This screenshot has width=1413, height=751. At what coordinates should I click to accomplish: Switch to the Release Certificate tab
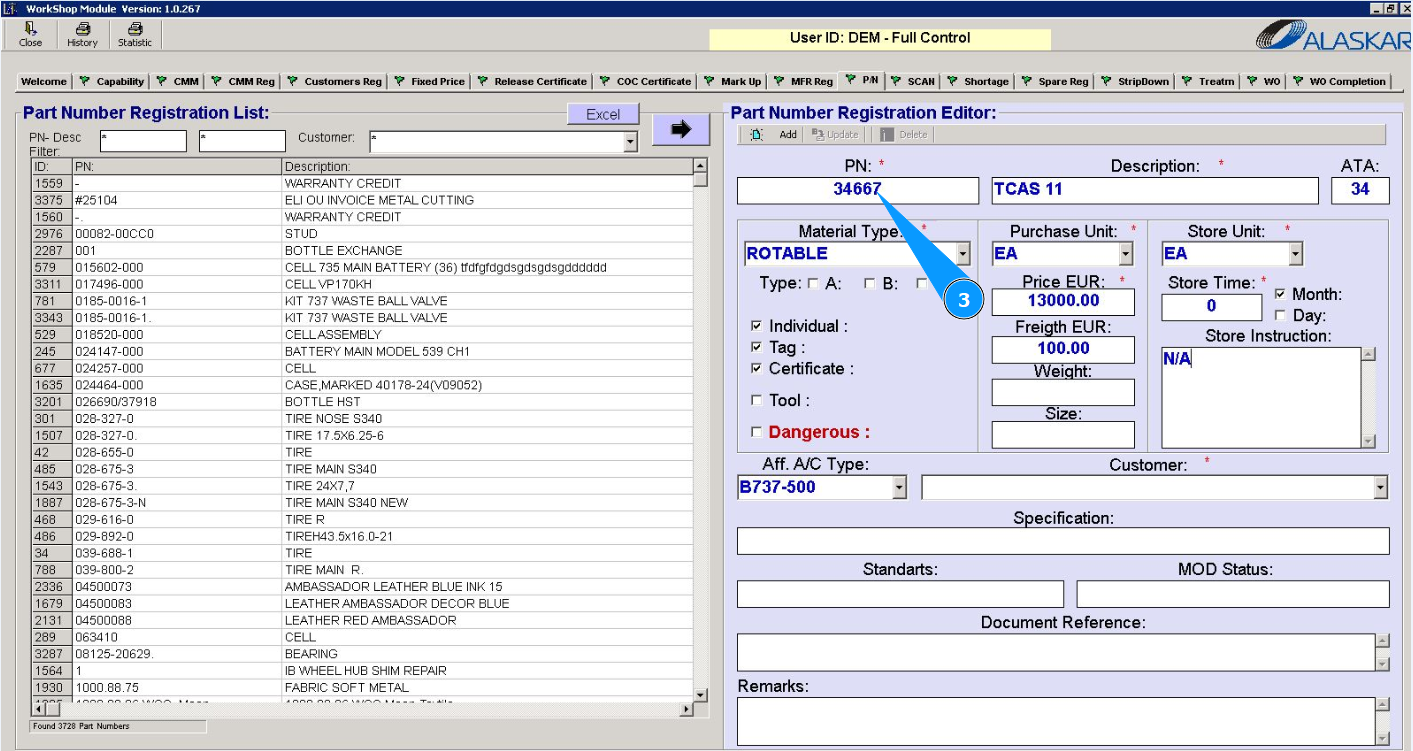[x=532, y=81]
